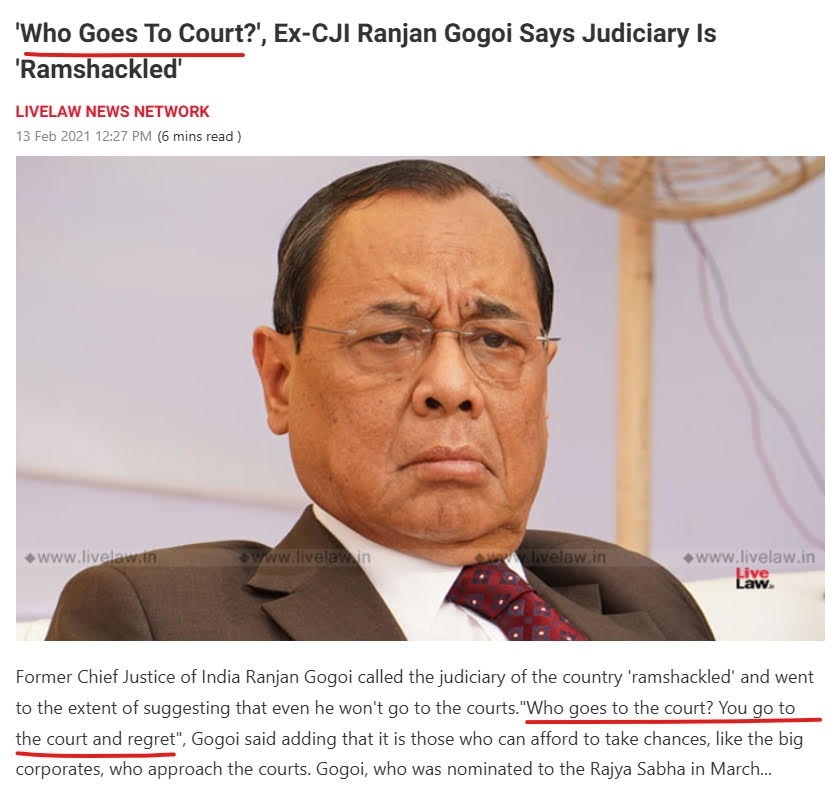Click the word 'Ramshackled' in the headline
Viewport: 838px width, 798px height.
[99, 69]
